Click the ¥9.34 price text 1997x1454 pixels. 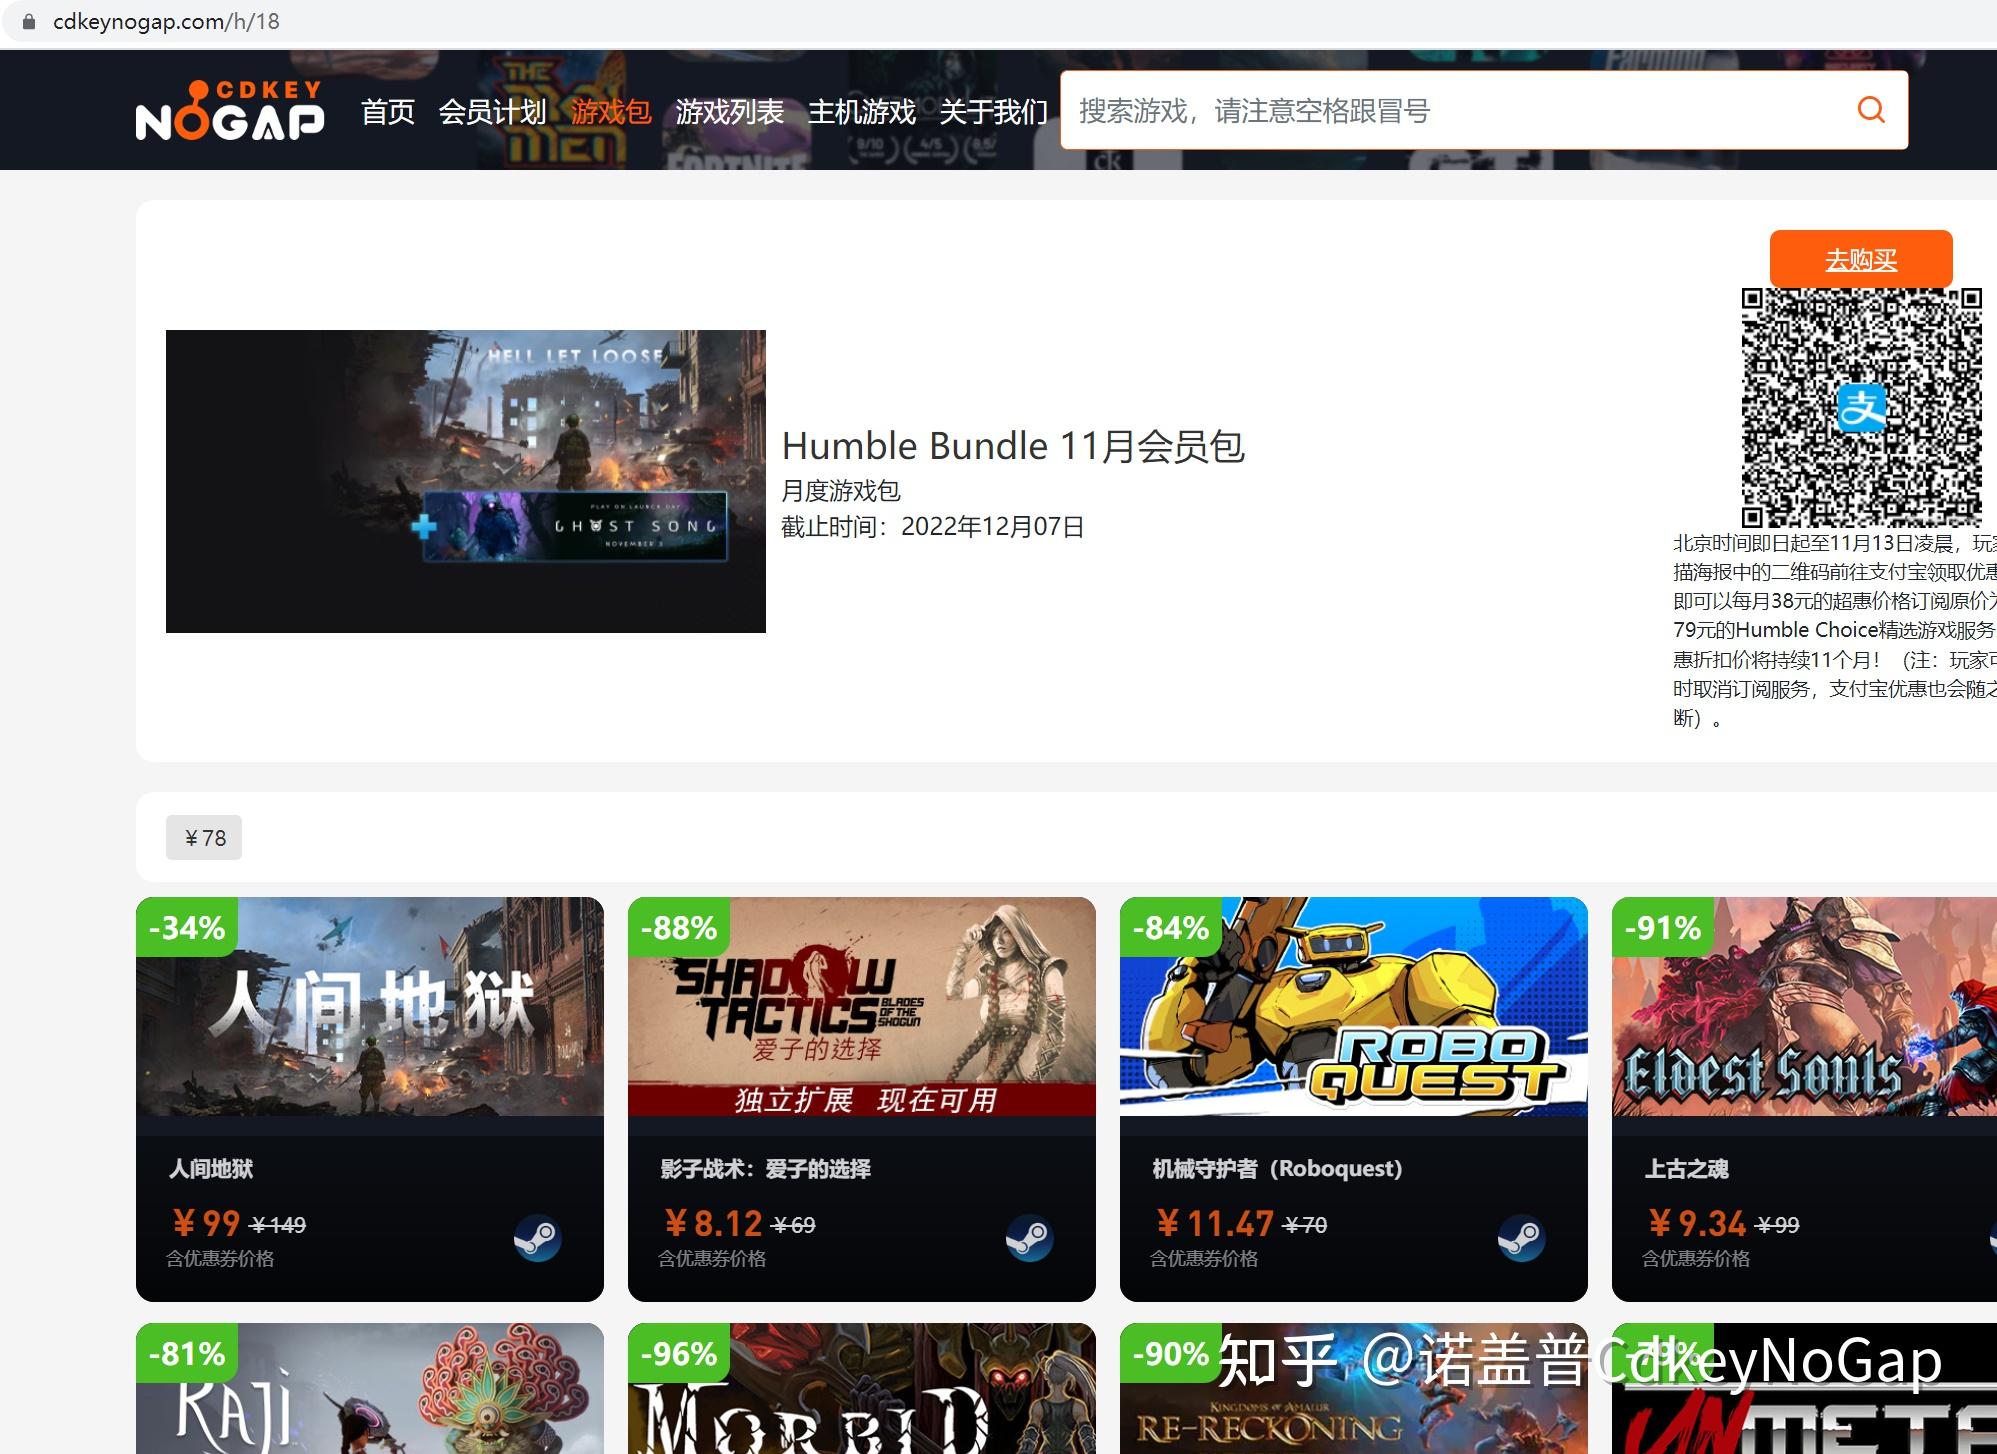tap(1697, 1223)
